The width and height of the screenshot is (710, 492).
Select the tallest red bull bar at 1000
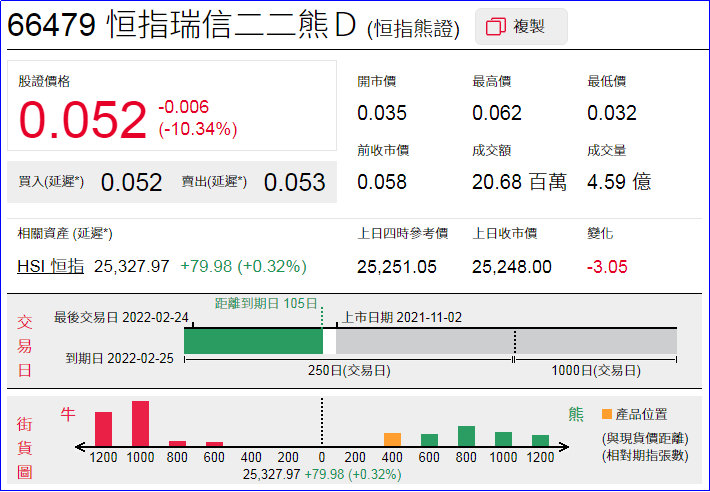(140, 423)
